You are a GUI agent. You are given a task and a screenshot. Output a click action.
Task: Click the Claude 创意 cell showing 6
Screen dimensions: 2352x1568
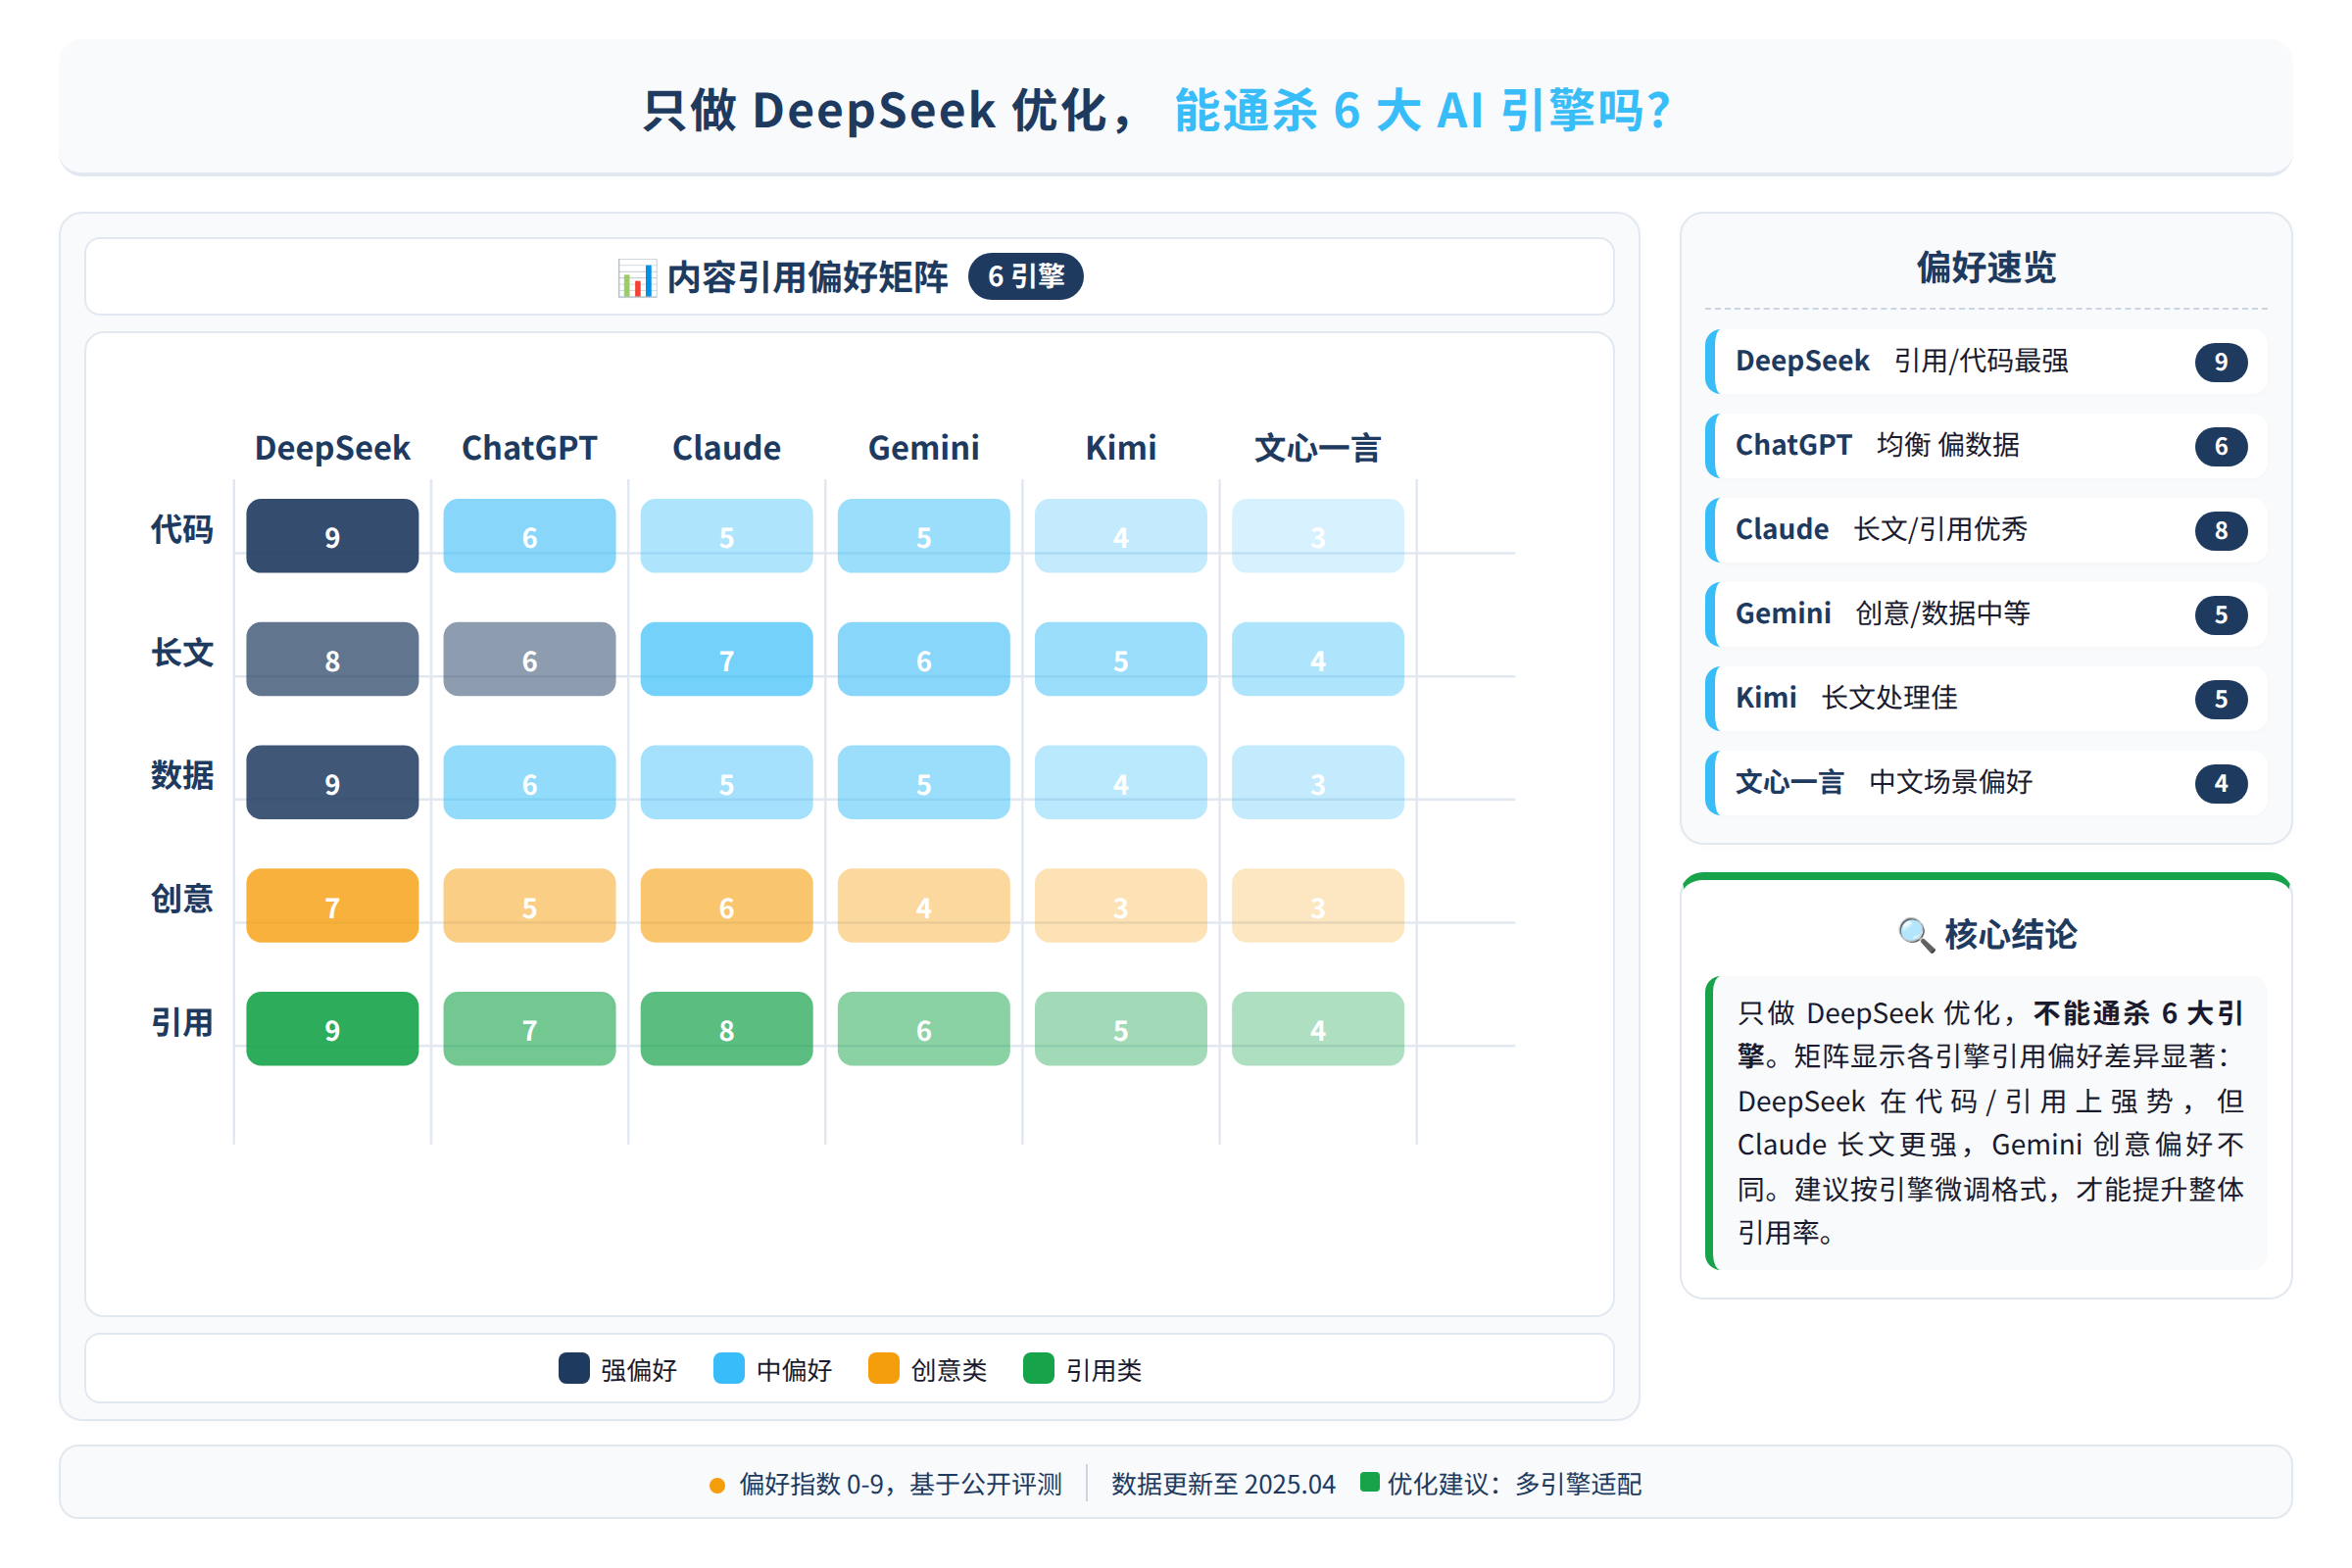click(x=726, y=905)
